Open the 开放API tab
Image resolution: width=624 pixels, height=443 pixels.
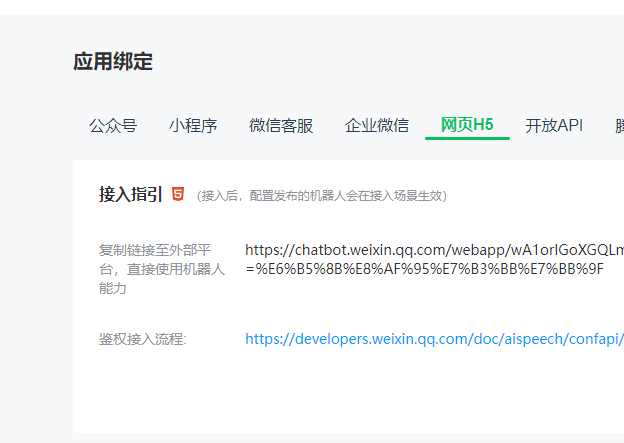[554, 126]
